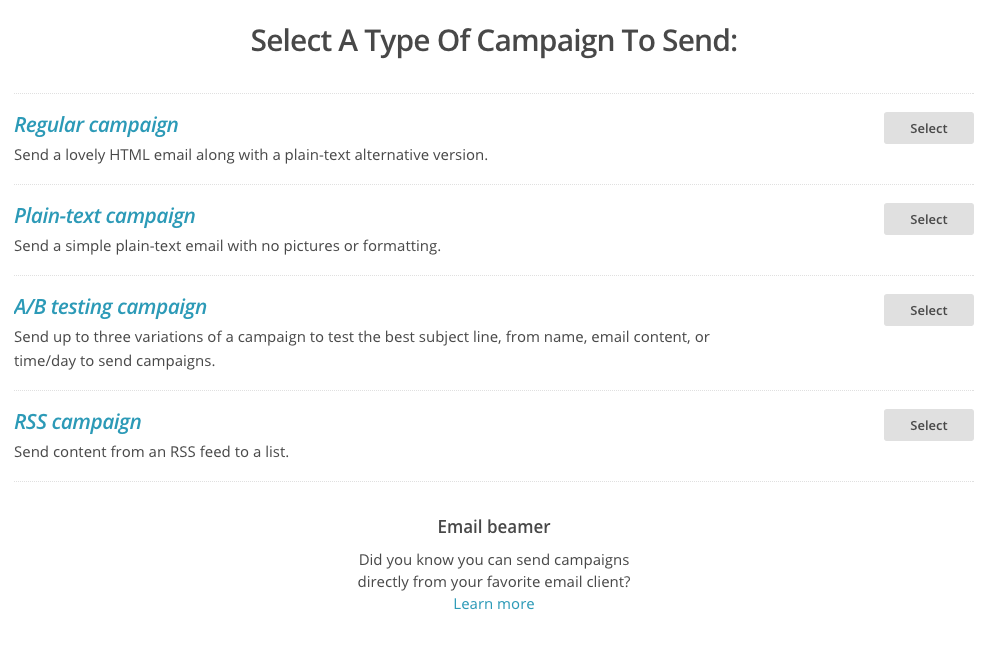This screenshot has width=1001, height=645.
Task: Click 'Did you know you can send campaigns' text
Action: tap(494, 560)
